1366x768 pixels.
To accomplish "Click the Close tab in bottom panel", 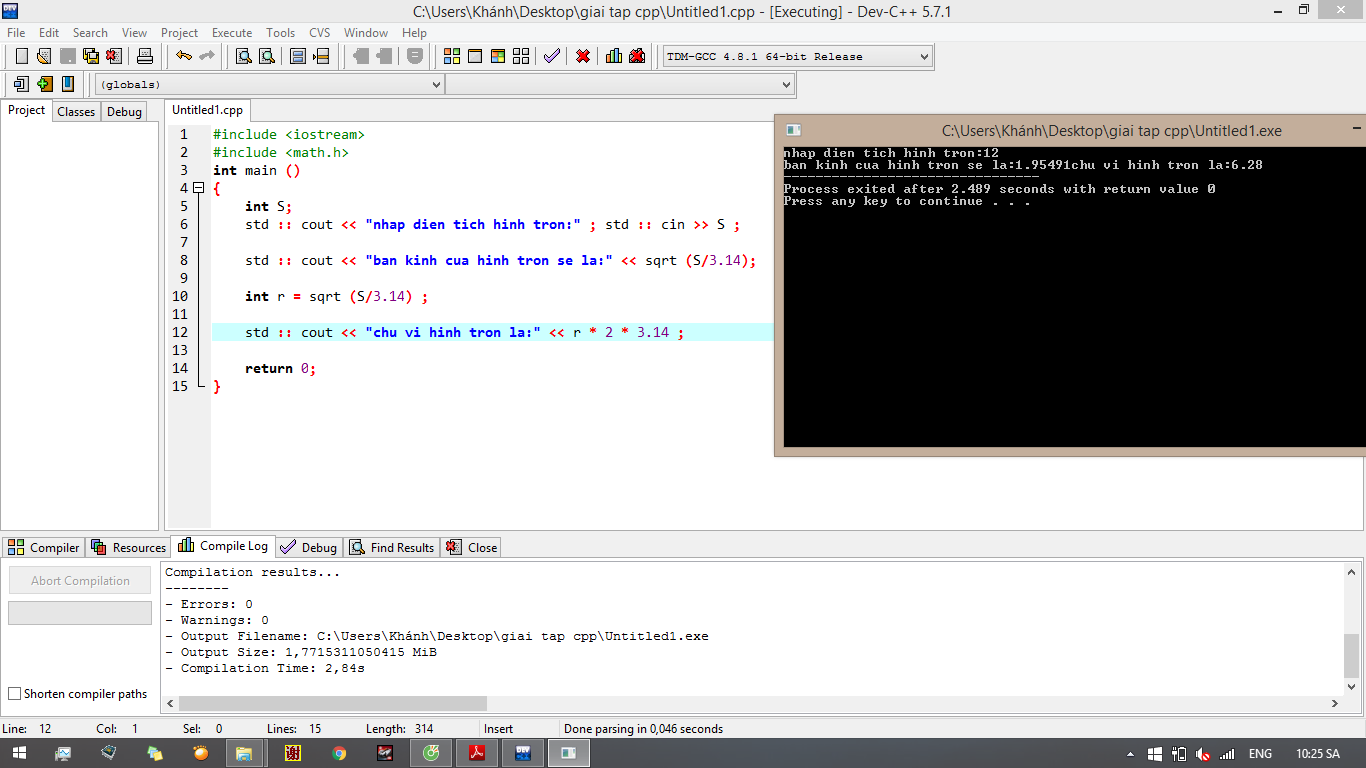I will point(472,547).
